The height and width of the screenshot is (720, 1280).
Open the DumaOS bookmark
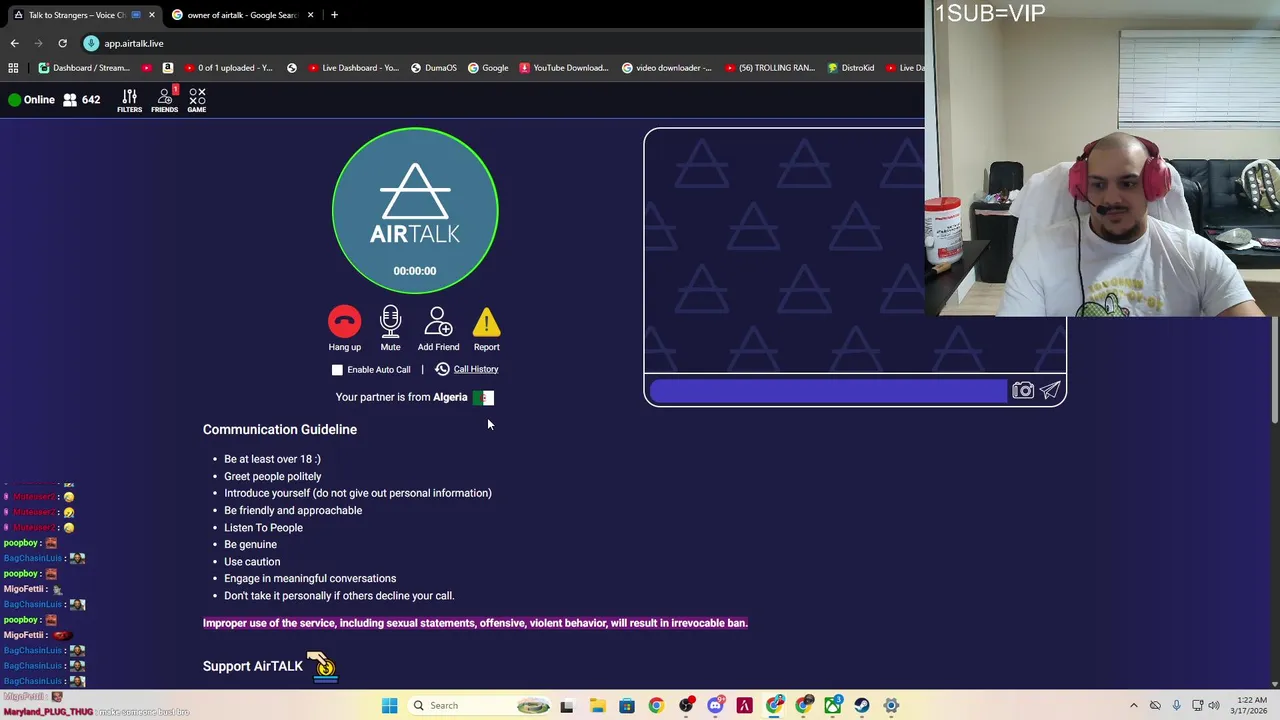pos(433,68)
